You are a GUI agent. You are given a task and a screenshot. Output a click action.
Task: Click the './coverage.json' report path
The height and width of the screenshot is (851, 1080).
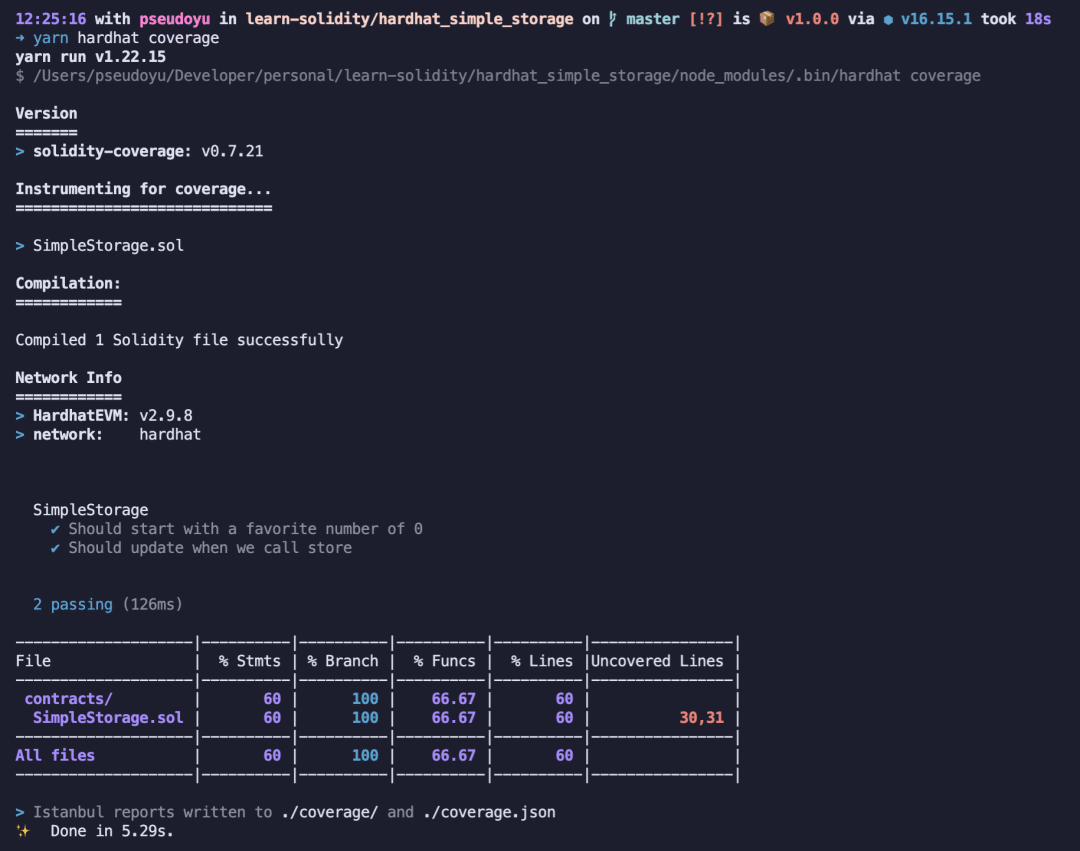489,812
